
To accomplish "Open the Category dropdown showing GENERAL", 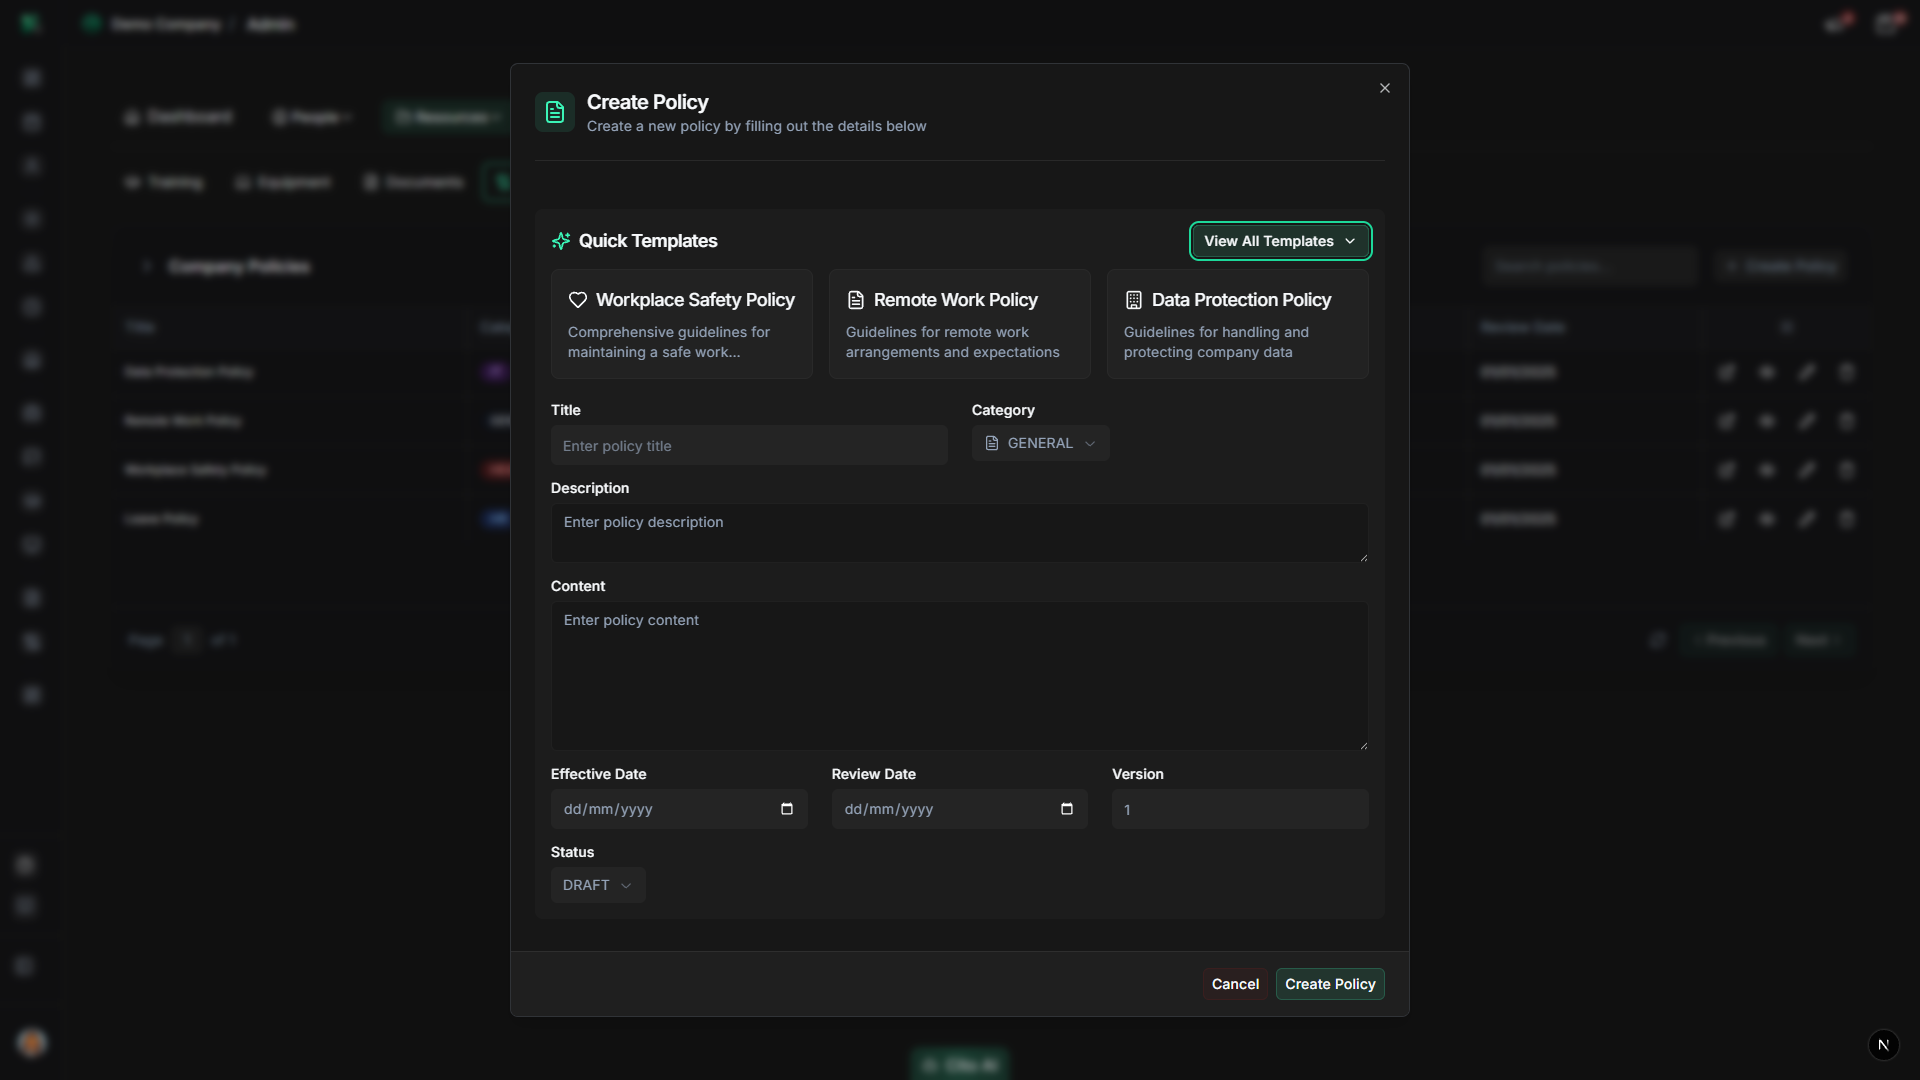I will point(1040,443).
